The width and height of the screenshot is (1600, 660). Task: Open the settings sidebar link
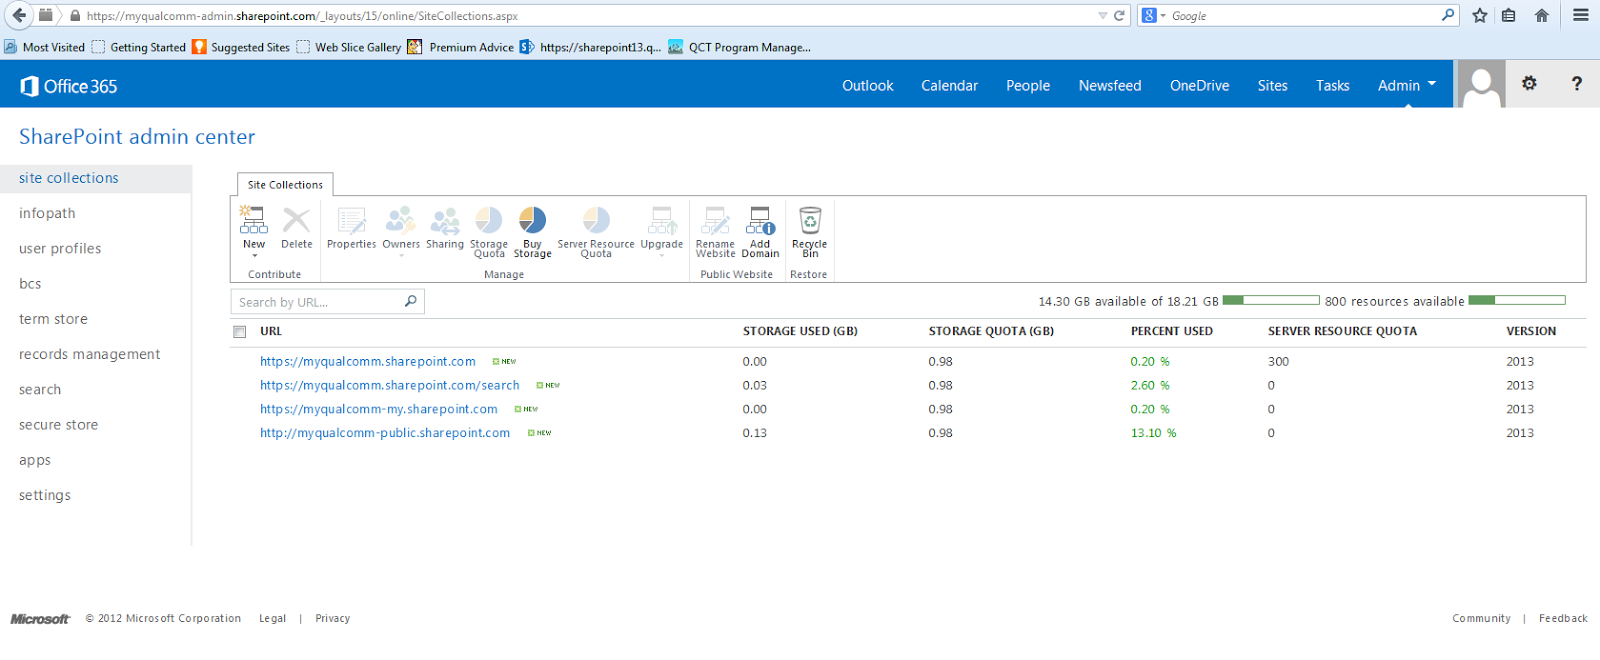(x=45, y=496)
